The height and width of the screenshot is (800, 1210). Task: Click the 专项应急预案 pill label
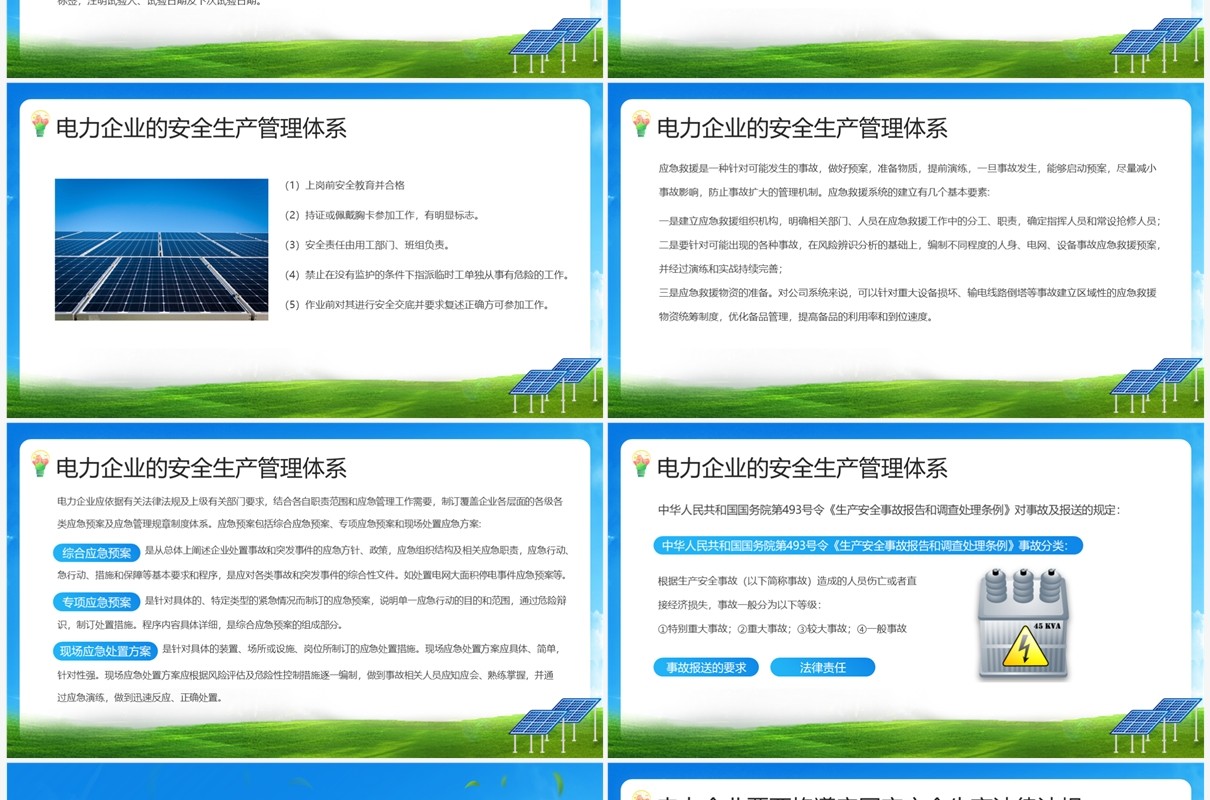tap(97, 602)
